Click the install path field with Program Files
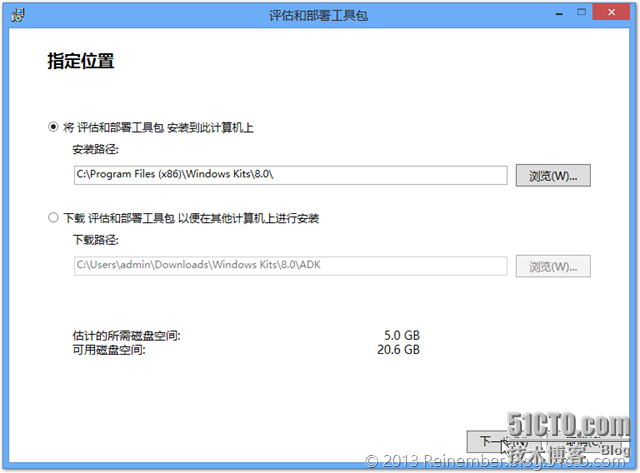The height and width of the screenshot is (473, 640). pyautogui.click(x=291, y=175)
